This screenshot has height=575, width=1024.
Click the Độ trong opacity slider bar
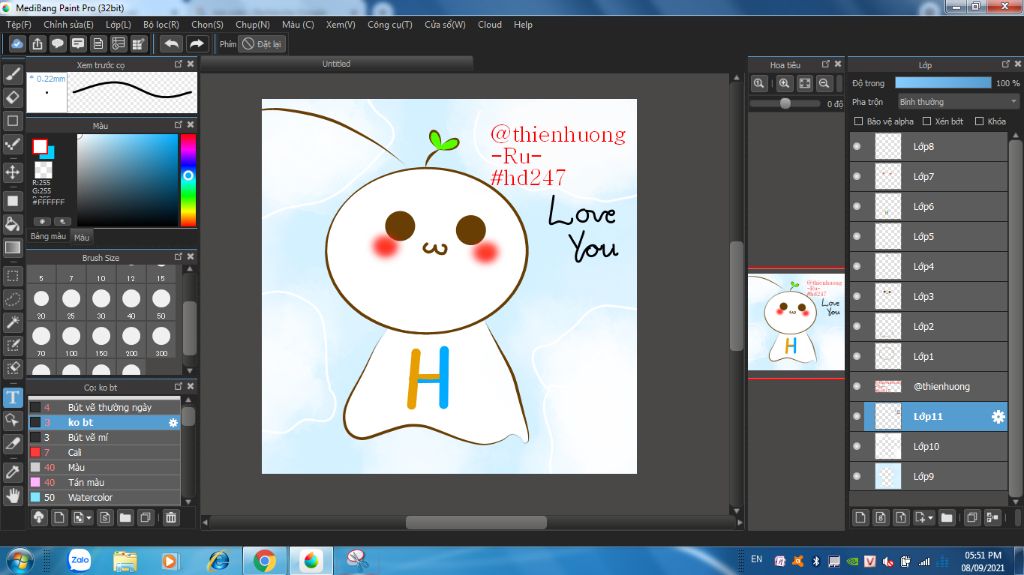(942, 83)
